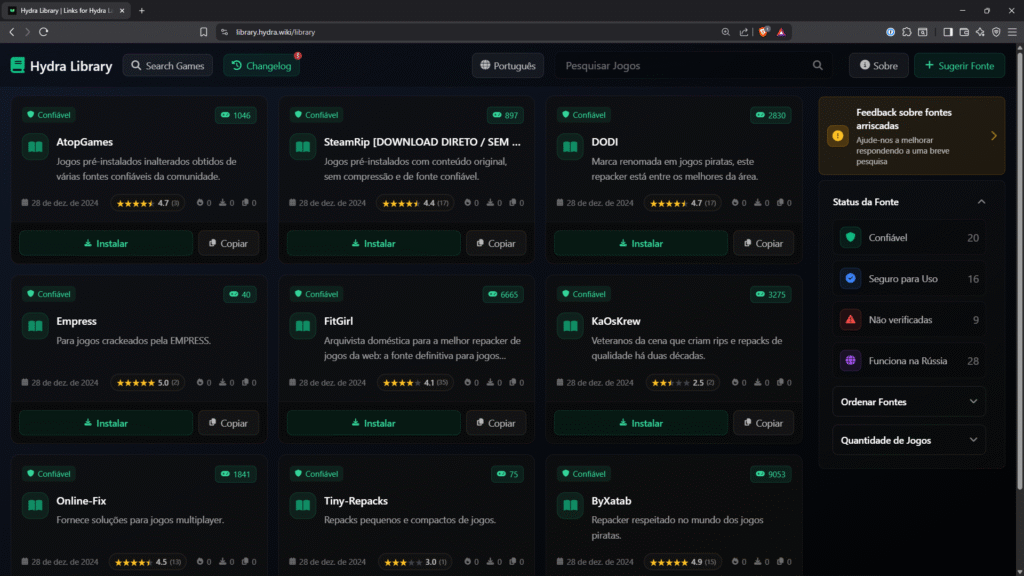
Task: Expand the Ordenar Fontes section
Action: click(909, 402)
